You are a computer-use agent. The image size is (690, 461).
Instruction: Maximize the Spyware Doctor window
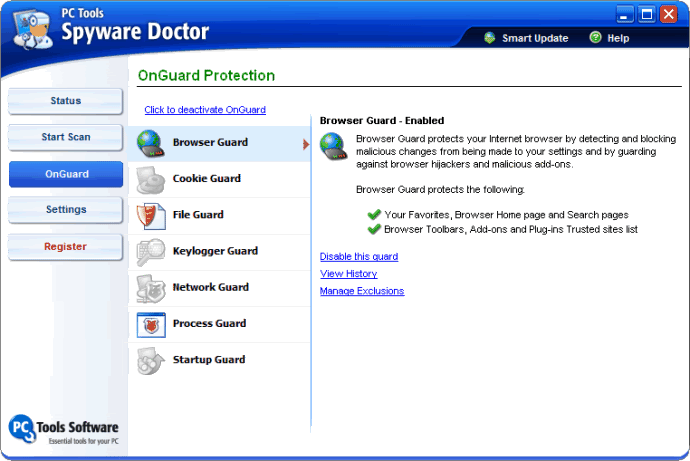[x=647, y=15]
